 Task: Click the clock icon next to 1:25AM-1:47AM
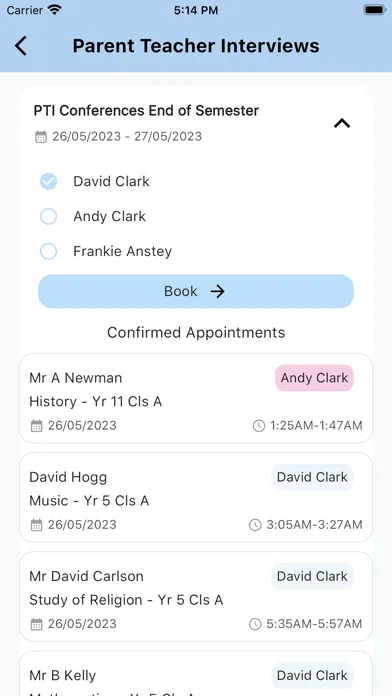pos(259,426)
